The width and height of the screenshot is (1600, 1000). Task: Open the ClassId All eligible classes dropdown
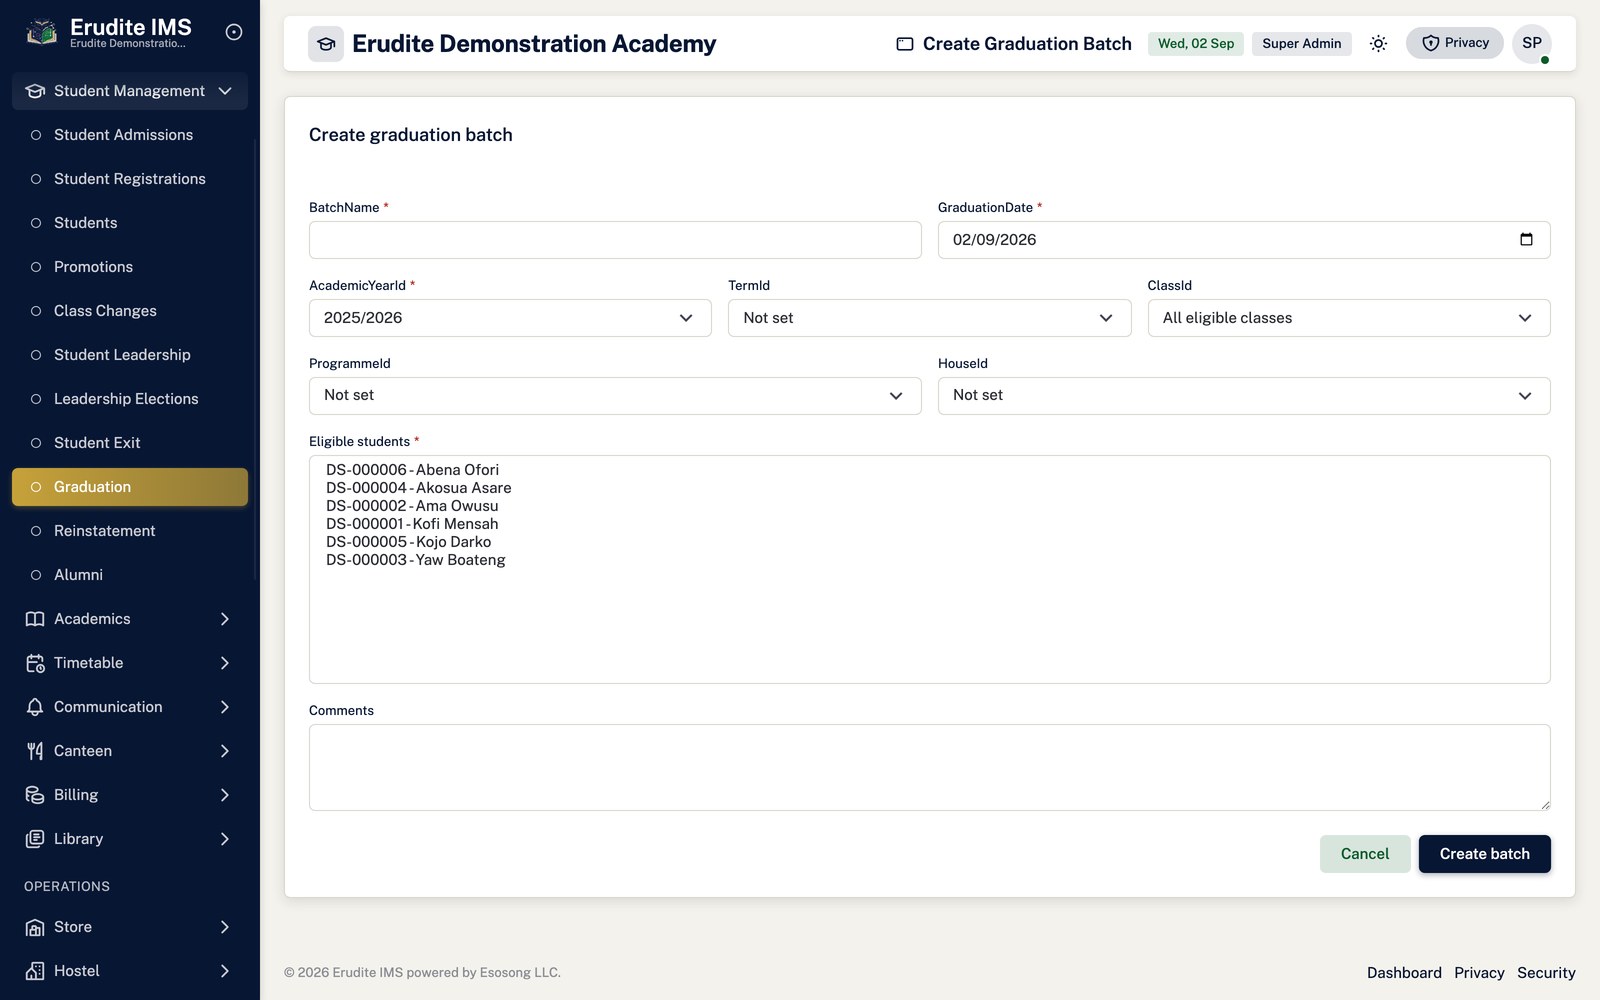click(x=1349, y=318)
